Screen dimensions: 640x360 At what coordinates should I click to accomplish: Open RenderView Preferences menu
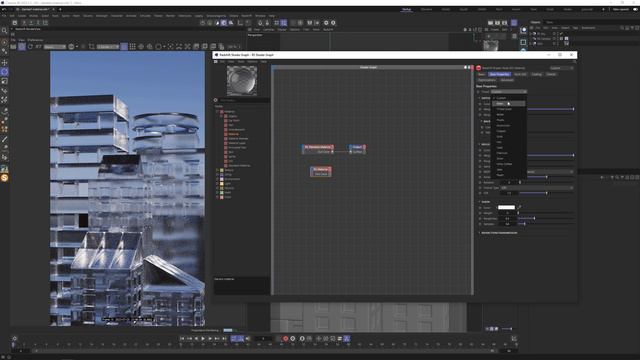point(36,40)
